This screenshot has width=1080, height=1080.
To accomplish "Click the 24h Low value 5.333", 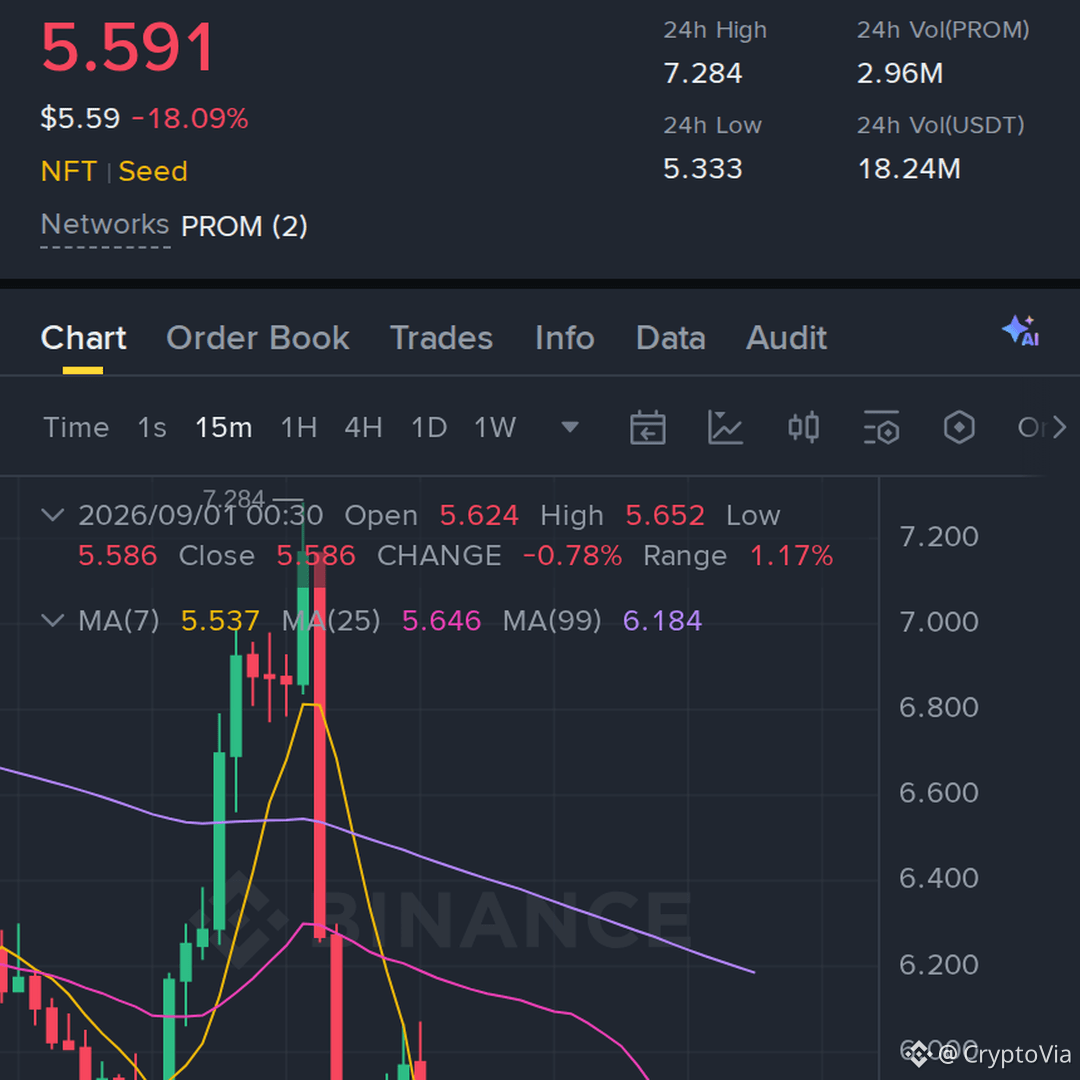I will (703, 169).
